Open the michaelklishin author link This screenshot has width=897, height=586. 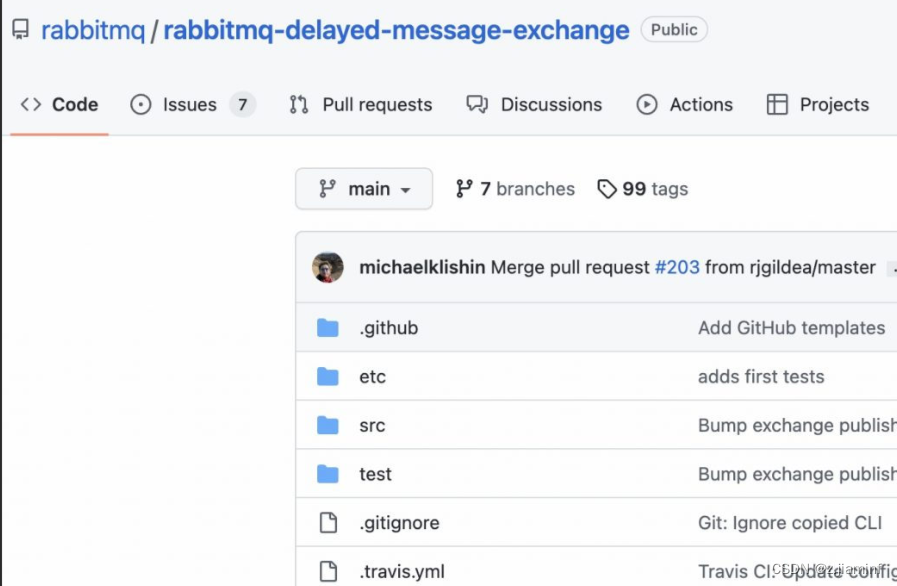(x=422, y=267)
